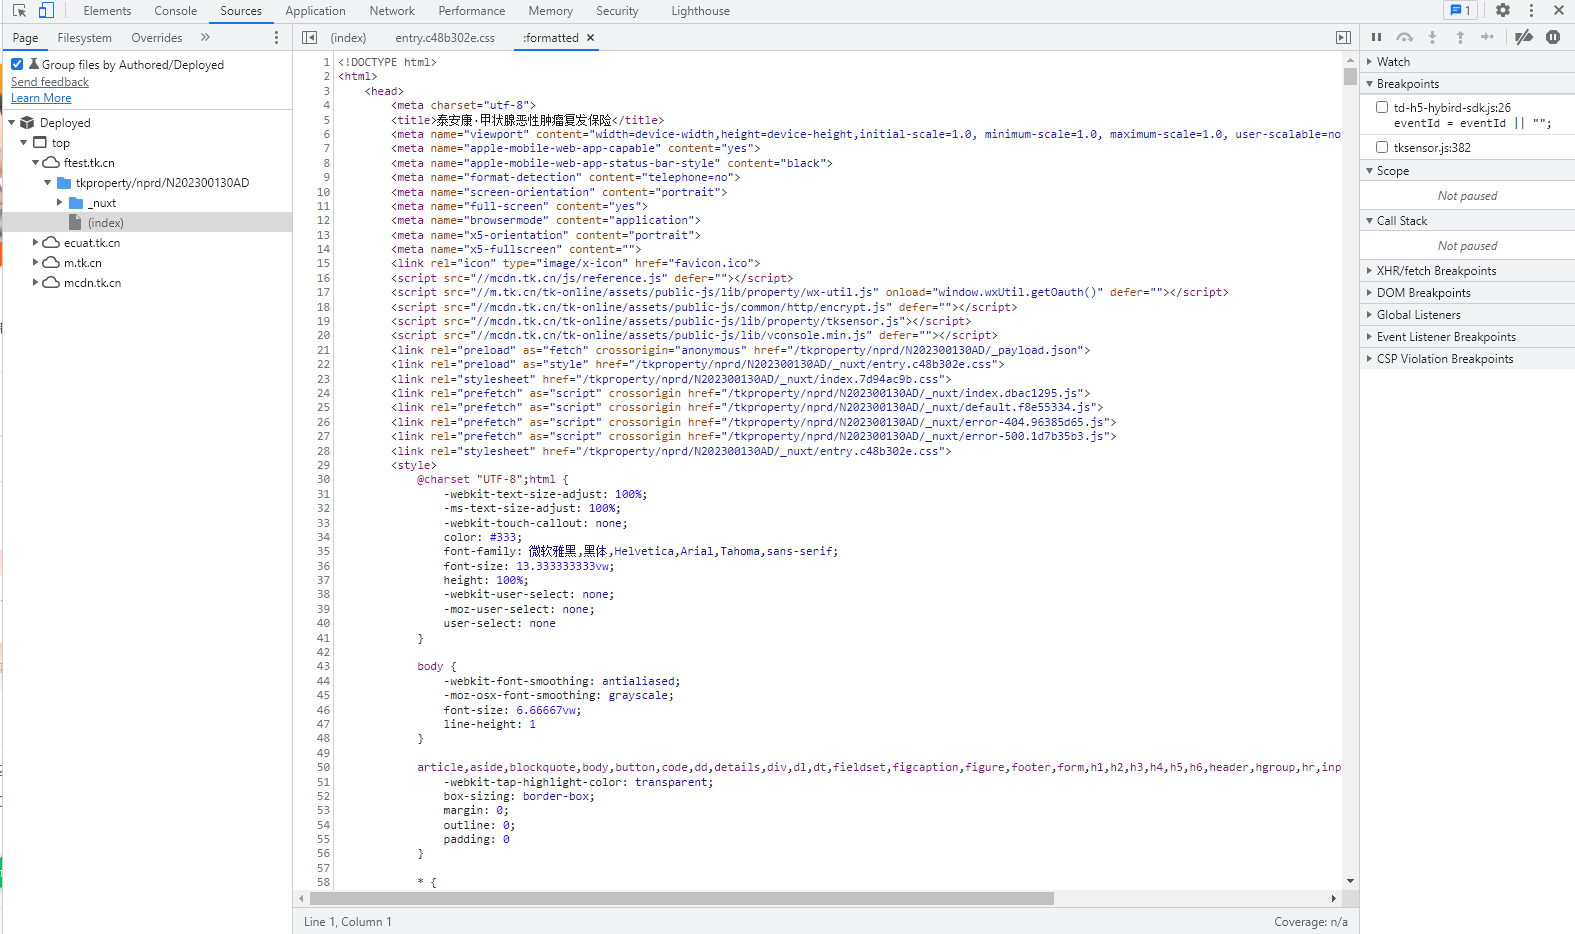Viewport: 1575px width, 934px height.
Task: Open the Application panel
Action: click(315, 11)
